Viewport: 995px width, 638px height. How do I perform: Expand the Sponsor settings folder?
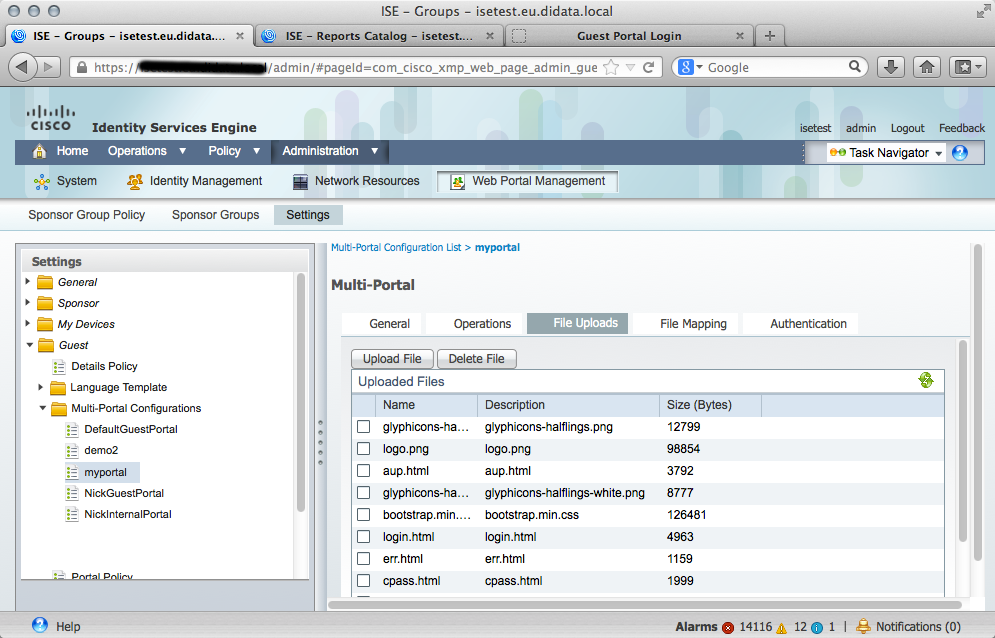27,302
